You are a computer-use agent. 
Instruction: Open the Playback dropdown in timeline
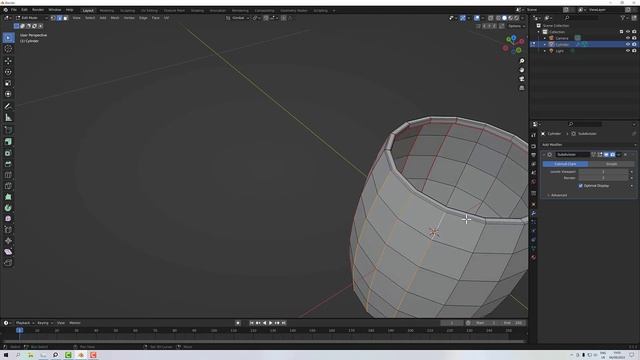(x=25, y=323)
